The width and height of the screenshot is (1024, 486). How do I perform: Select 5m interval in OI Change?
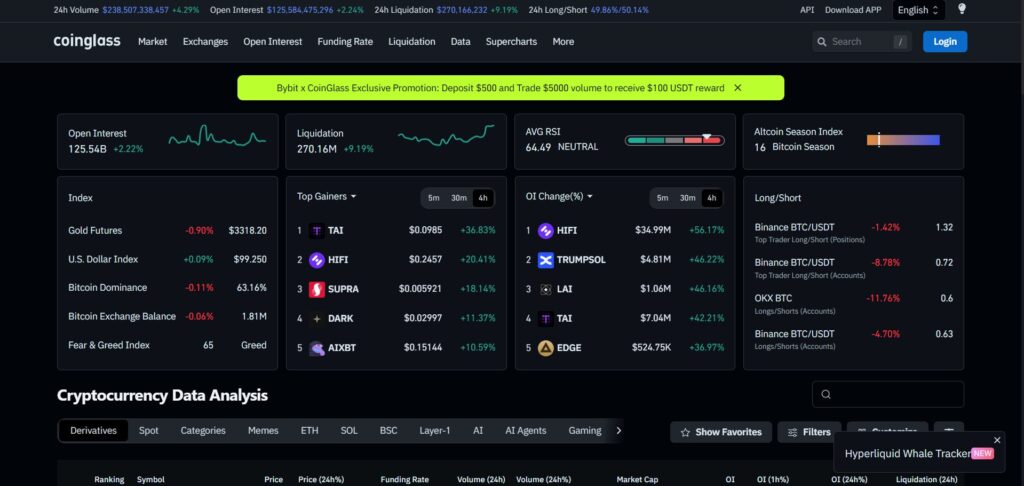662,198
